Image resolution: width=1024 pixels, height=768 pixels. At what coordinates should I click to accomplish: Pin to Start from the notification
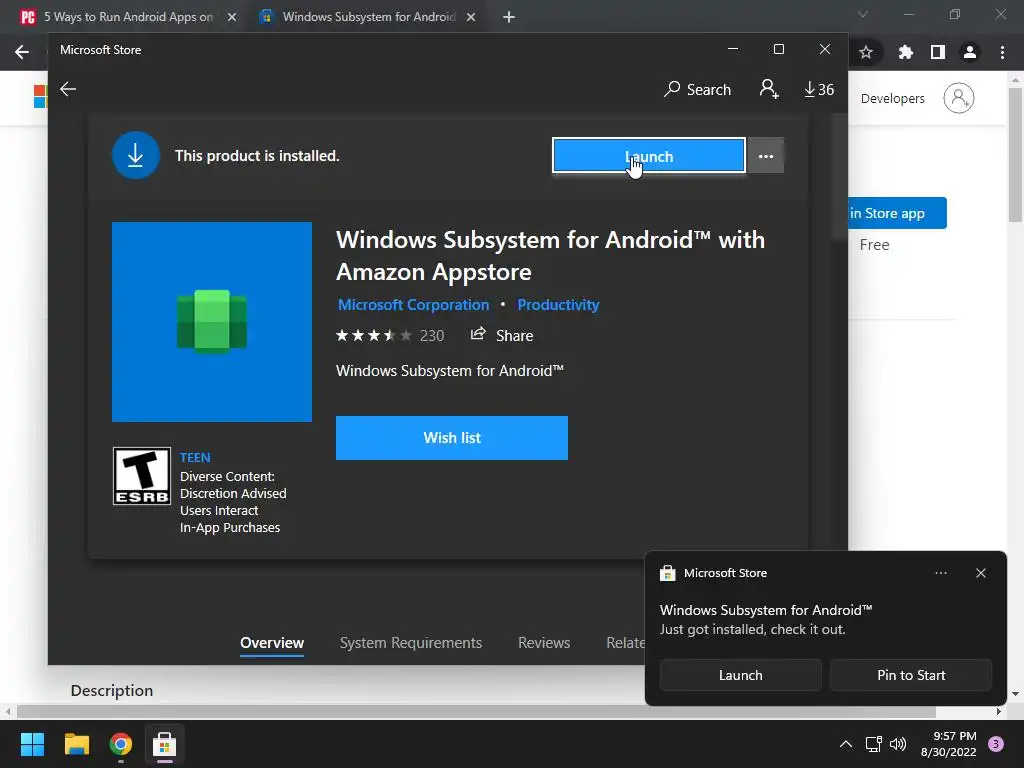[911, 675]
